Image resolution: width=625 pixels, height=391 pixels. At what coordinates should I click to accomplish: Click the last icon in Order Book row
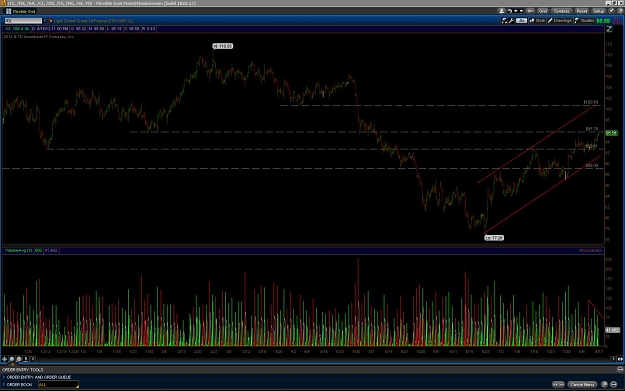(x=614, y=385)
